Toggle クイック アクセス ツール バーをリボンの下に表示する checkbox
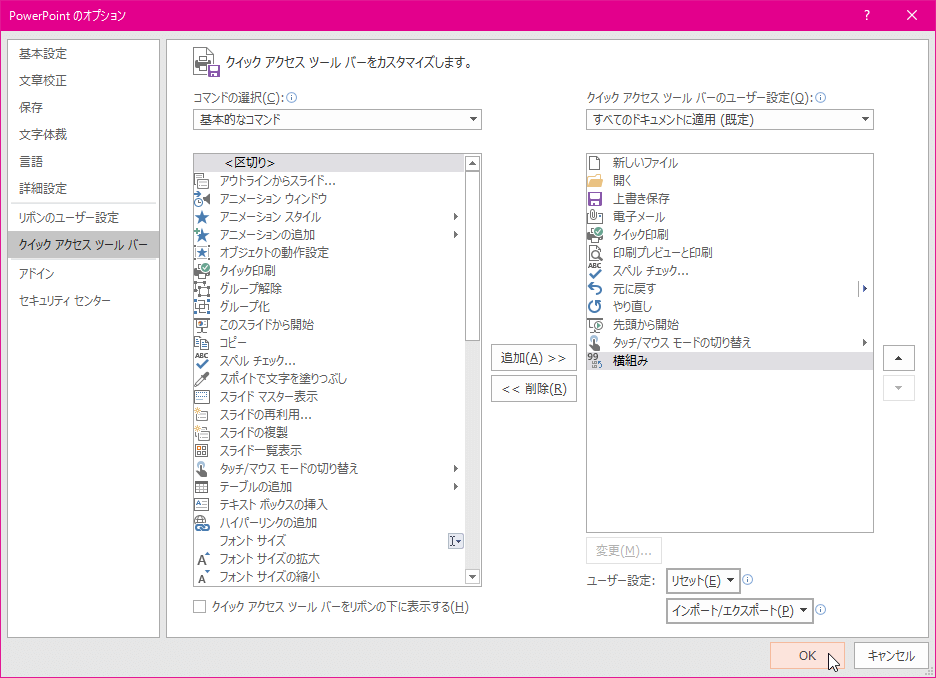The width and height of the screenshot is (936, 678). [x=200, y=607]
